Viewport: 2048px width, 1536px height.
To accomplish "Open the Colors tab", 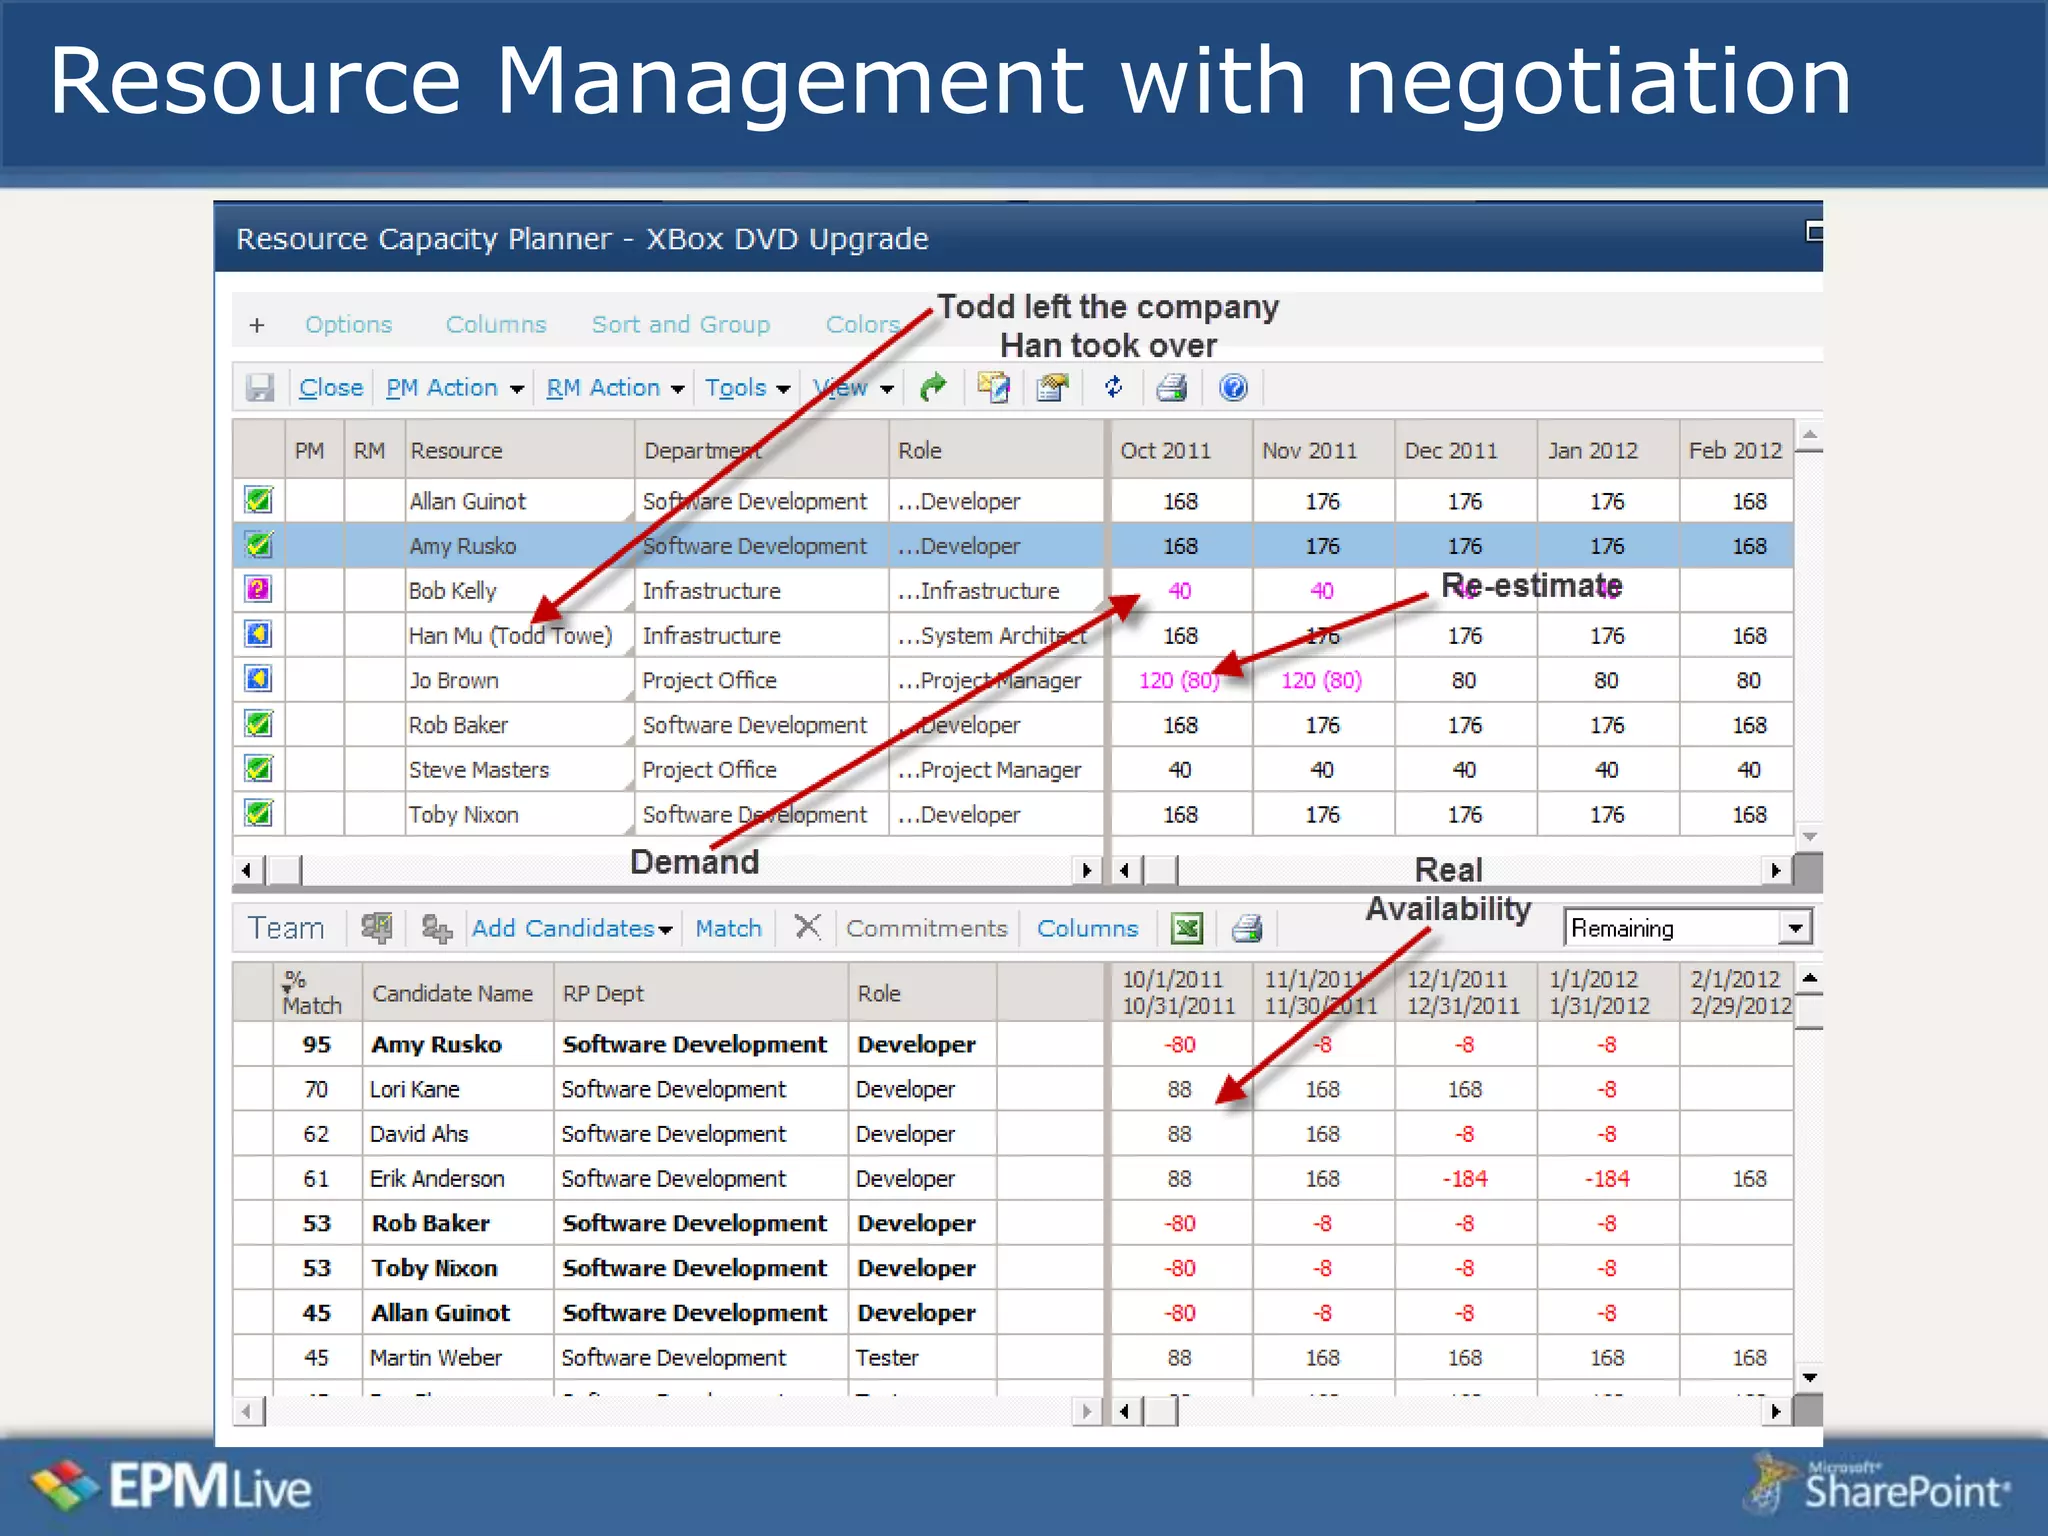I will pos(863,325).
